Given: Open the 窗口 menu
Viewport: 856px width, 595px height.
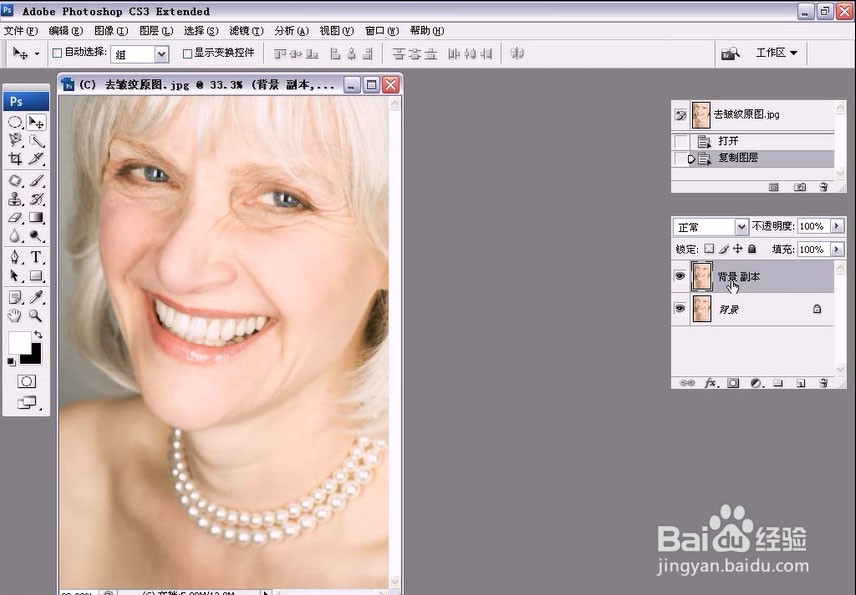Looking at the screenshot, I should (382, 31).
